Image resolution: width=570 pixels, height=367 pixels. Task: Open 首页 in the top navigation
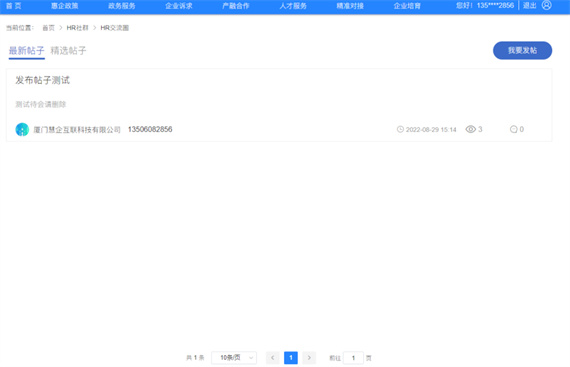(13, 6)
